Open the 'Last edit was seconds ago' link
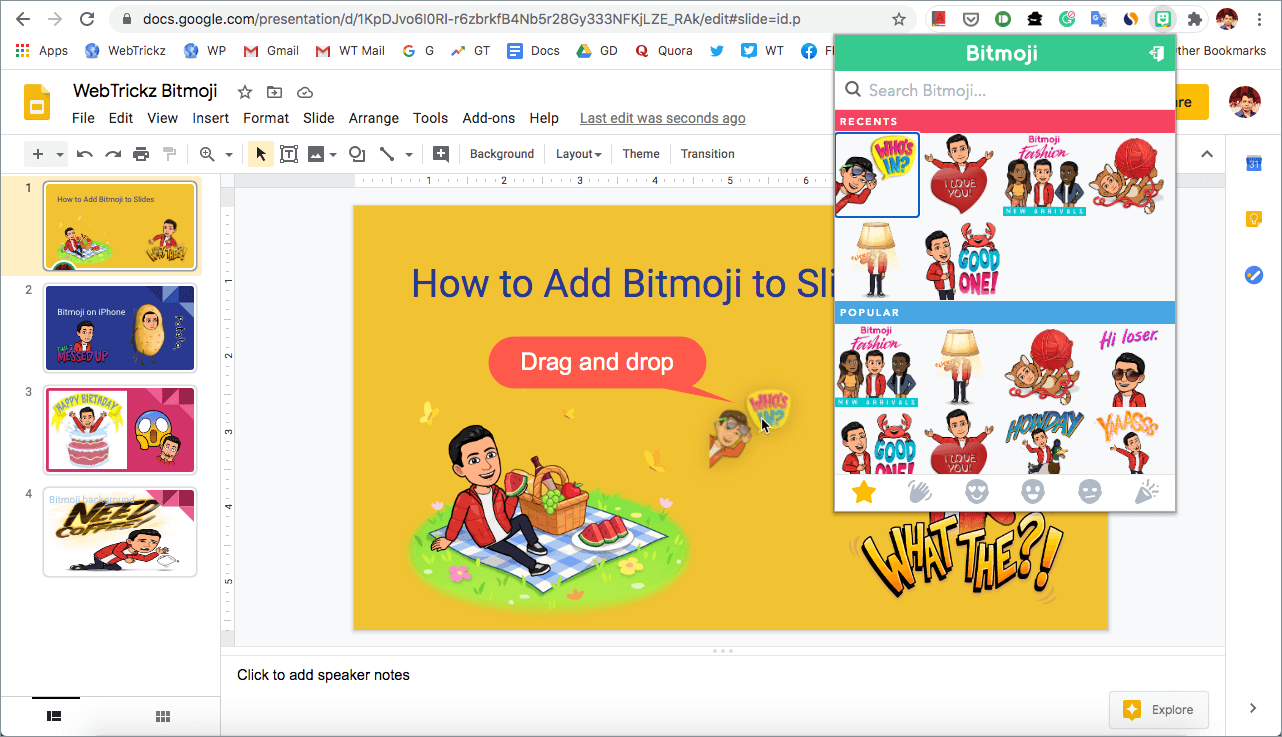This screenshot has height=737, width=1282. (663, 118)
